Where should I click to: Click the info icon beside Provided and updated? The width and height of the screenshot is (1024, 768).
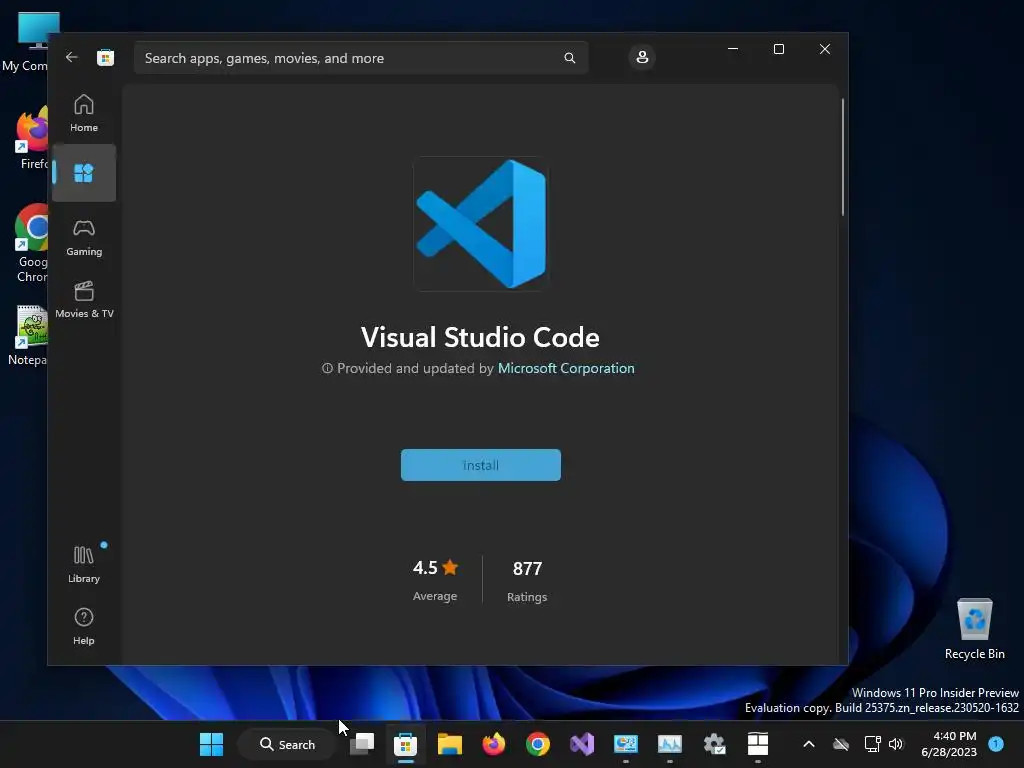coord(327,368)
